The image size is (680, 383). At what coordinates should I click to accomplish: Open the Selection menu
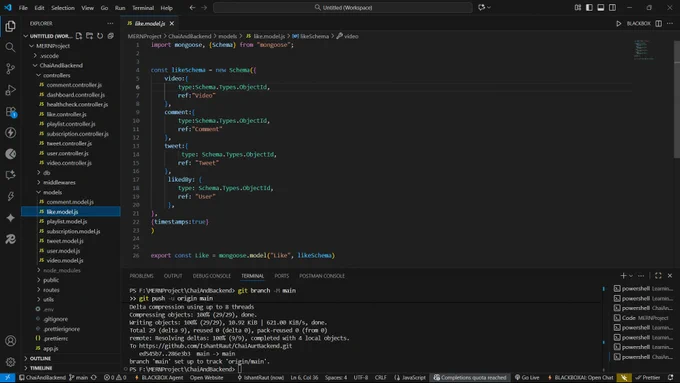63,8
